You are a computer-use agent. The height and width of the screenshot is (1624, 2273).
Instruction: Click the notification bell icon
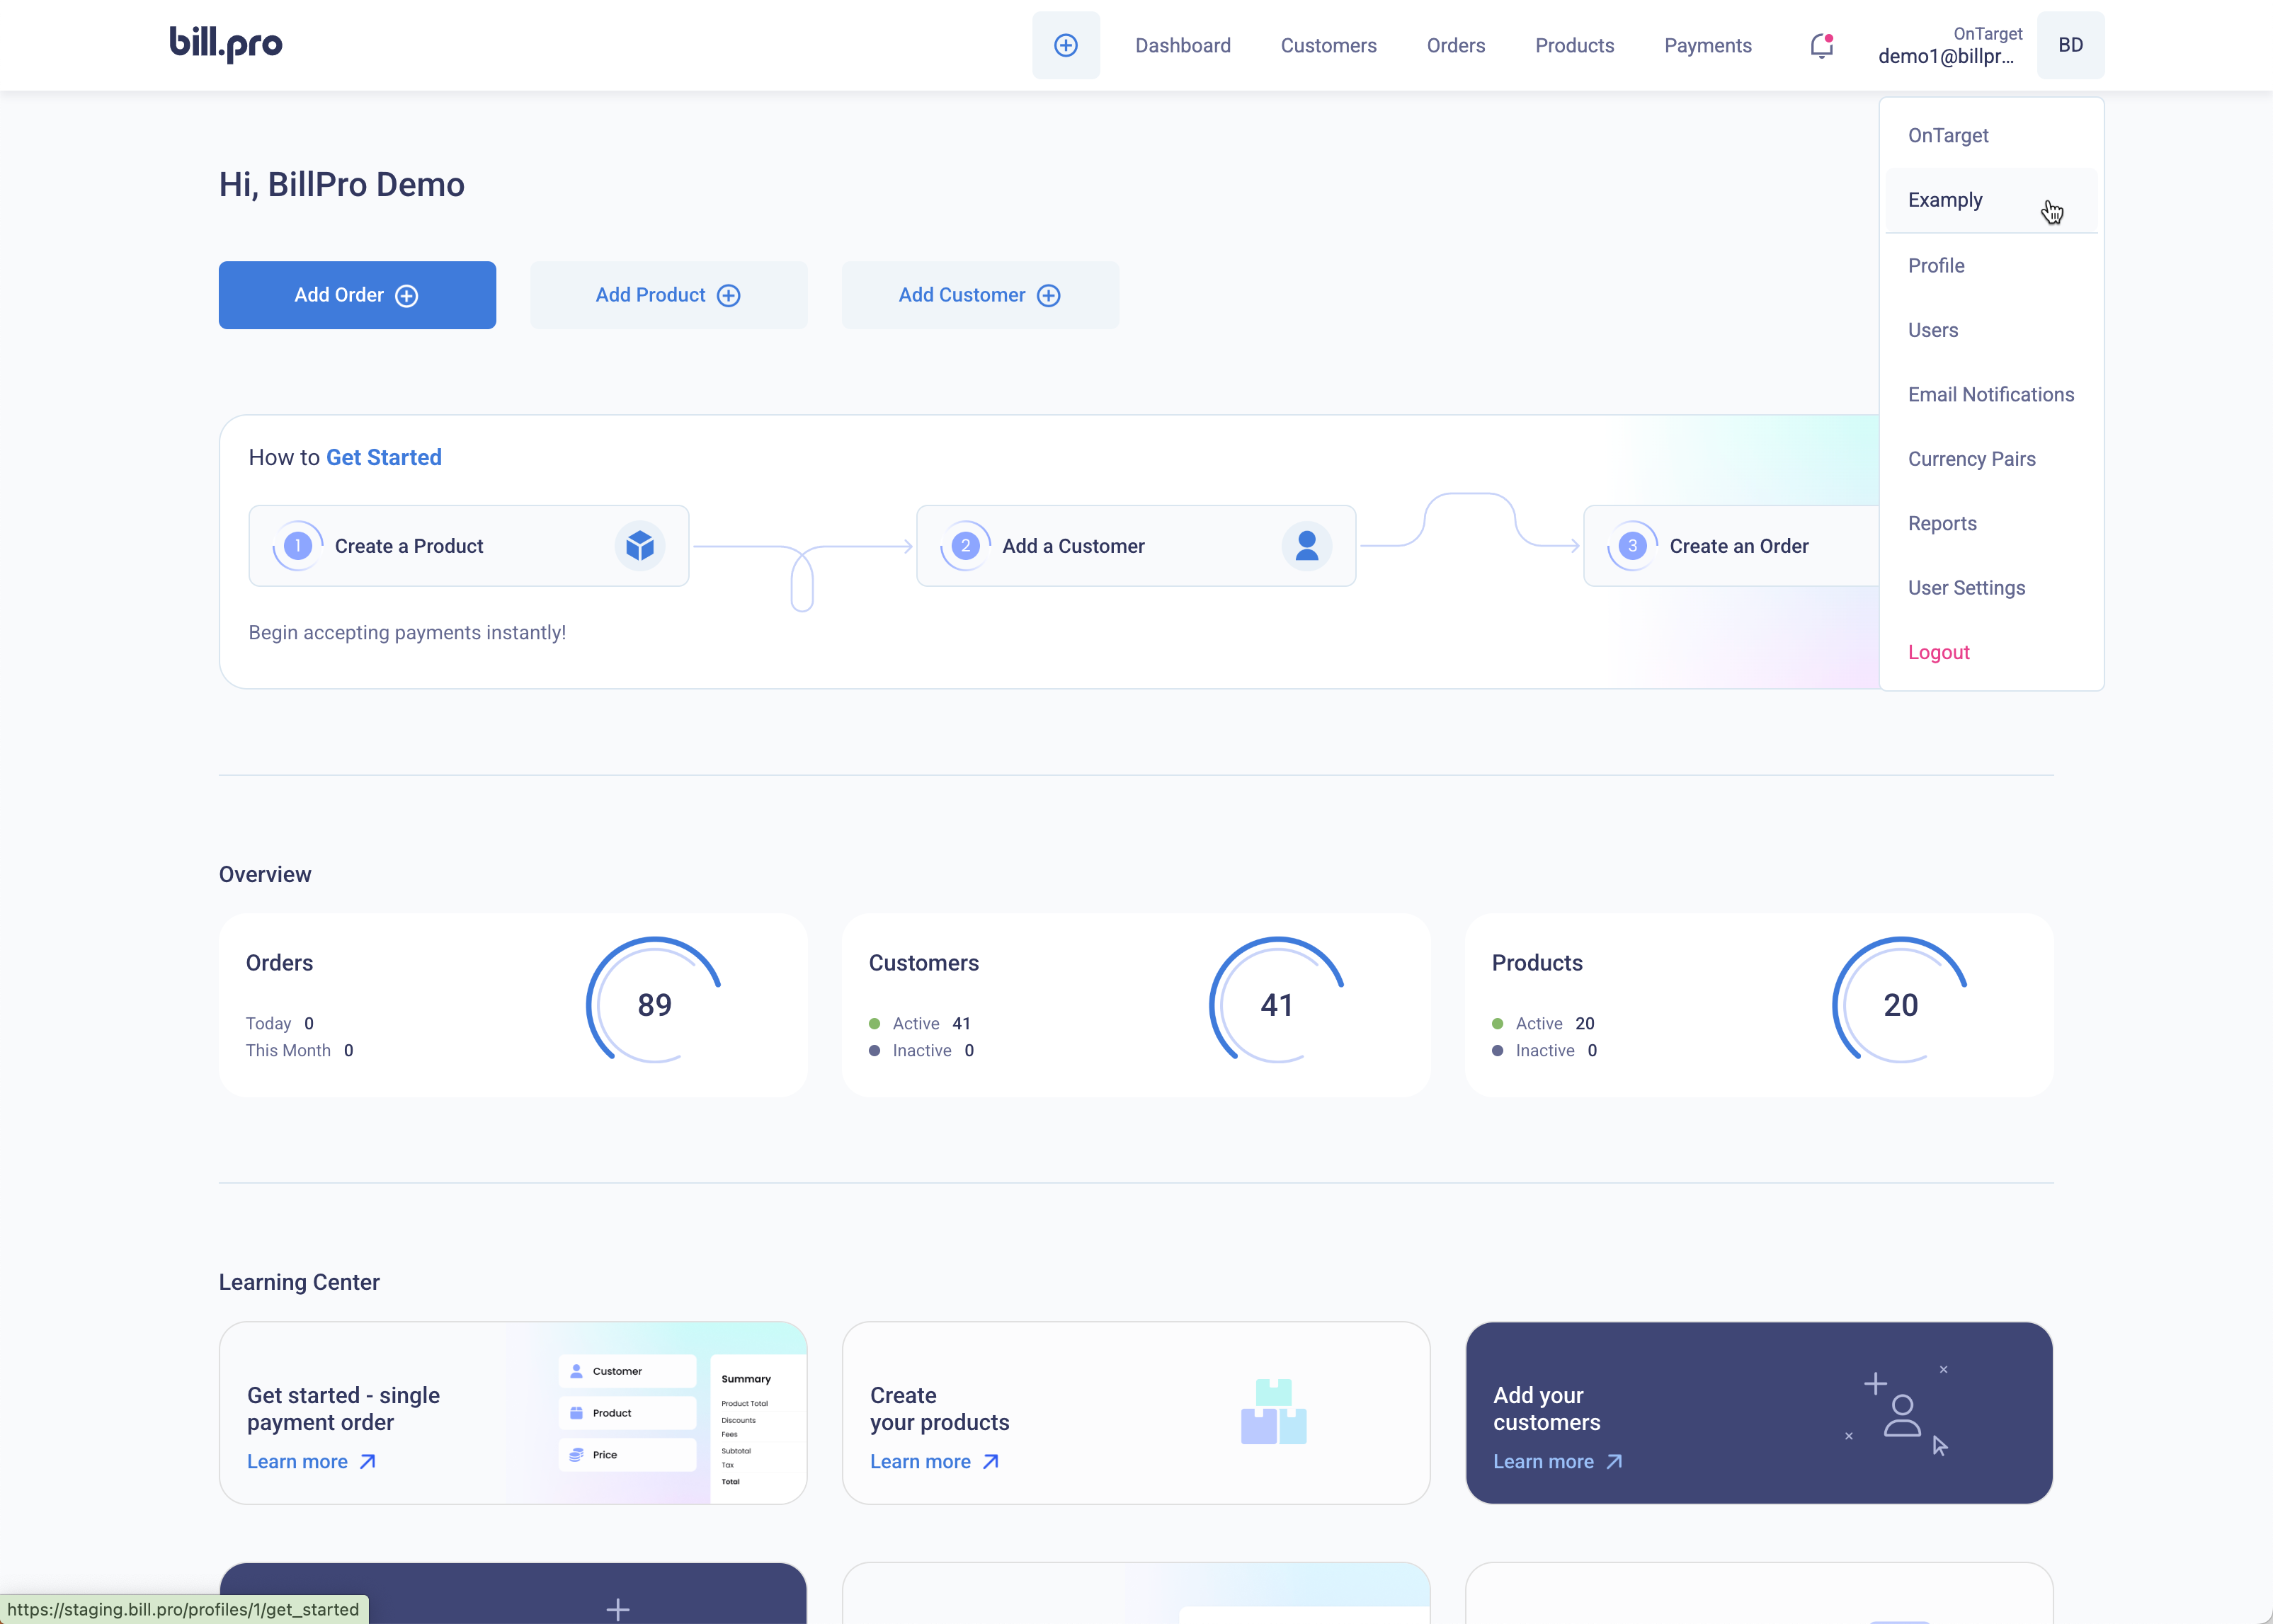click(x=1820, y=45)
